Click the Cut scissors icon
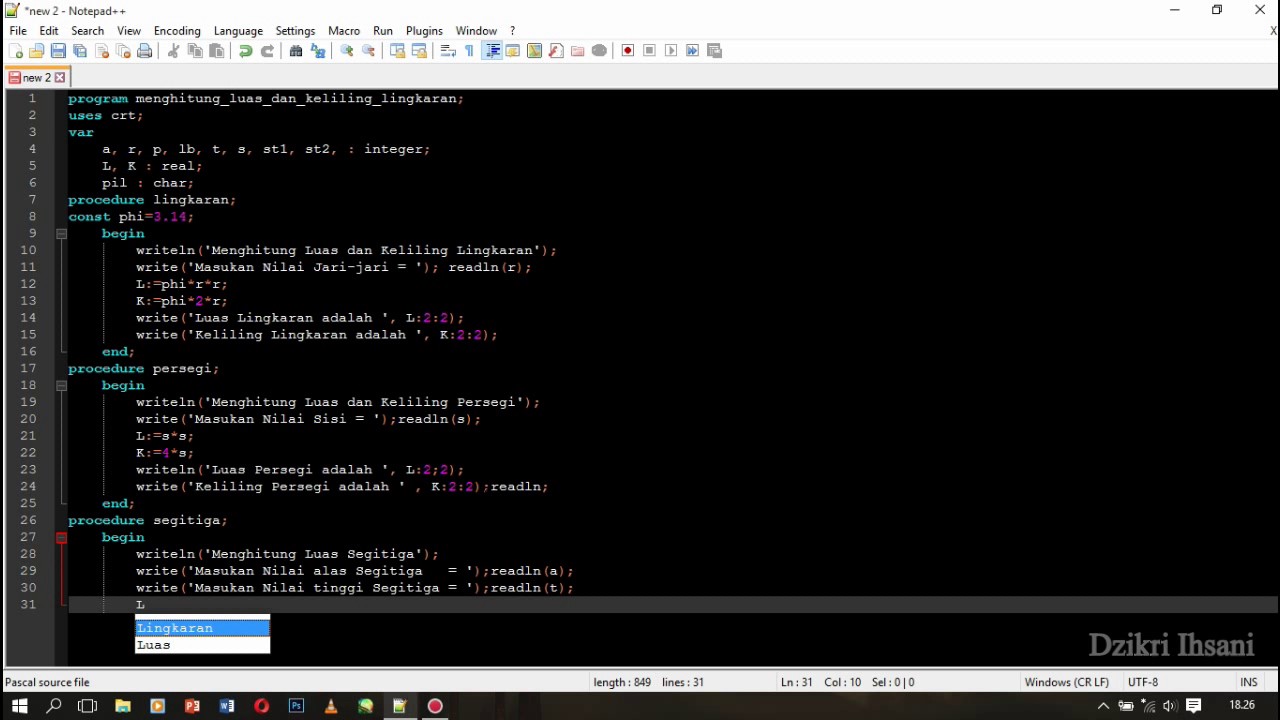This screenshot has width=1280, height=720. 173,51
